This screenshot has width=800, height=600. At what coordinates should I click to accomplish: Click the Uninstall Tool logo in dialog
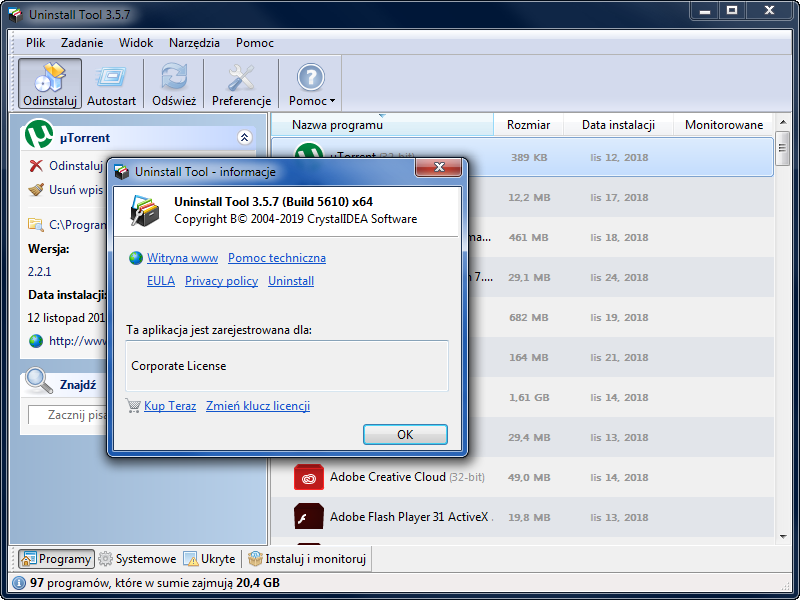145,211
